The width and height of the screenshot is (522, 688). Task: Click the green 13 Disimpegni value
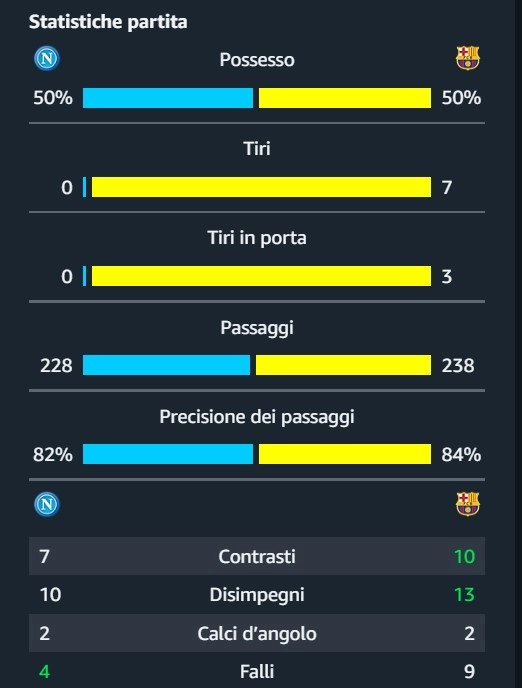pyautogui.click(x=464, y=595)
